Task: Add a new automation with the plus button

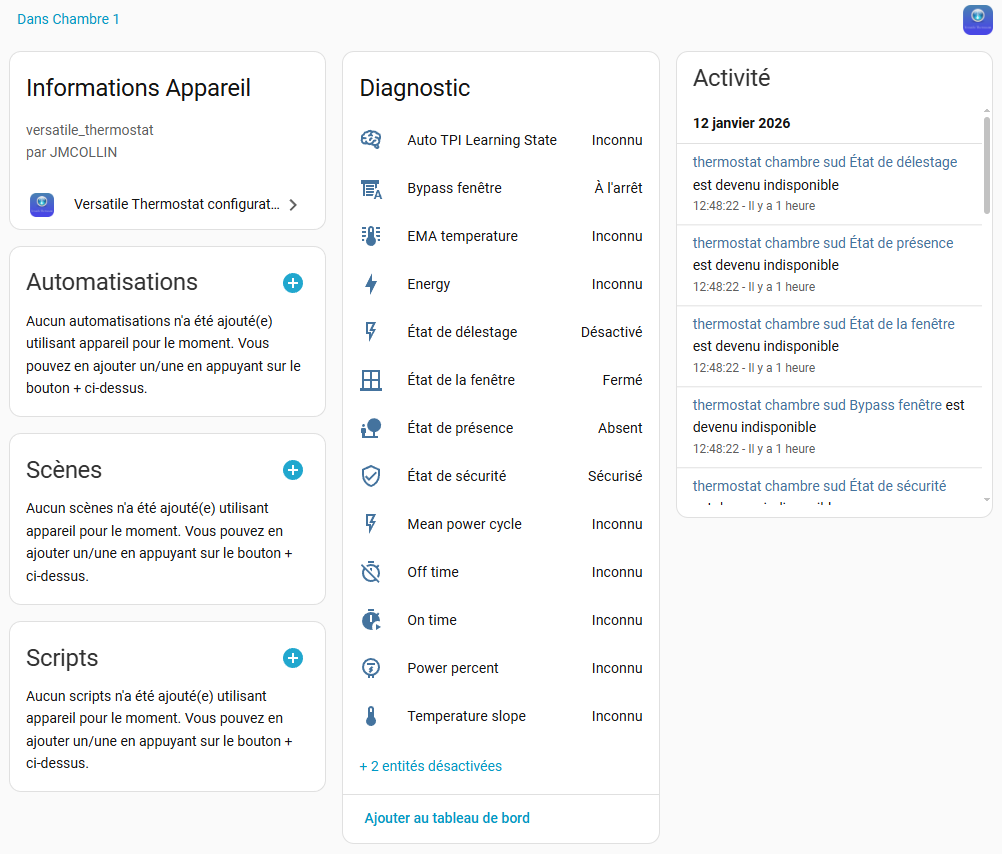Action: coord(292,283)
